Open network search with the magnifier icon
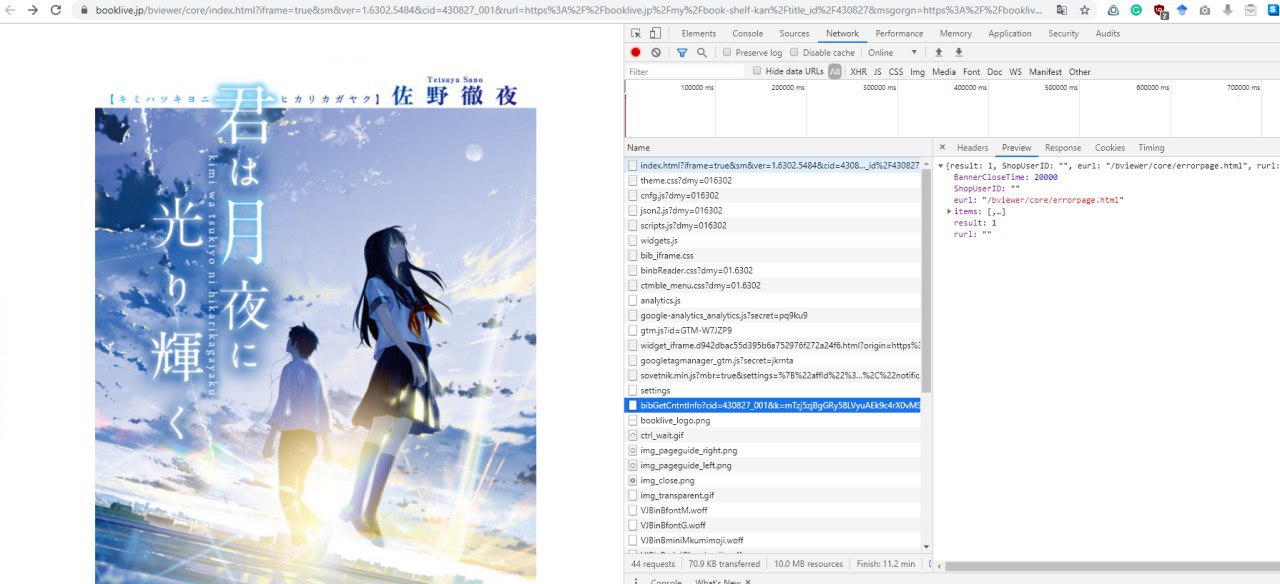Screen dimensions: 1280x584 coord(702,52)
